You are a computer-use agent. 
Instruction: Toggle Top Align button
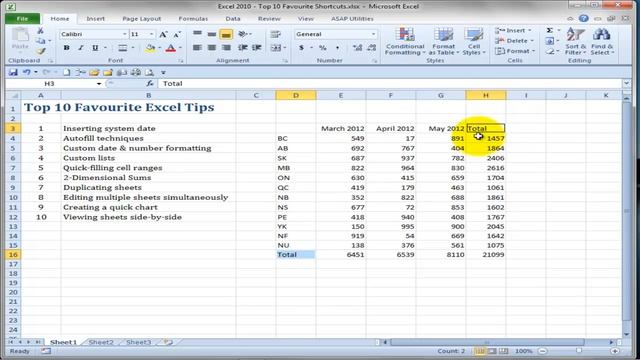click(198, 34)
